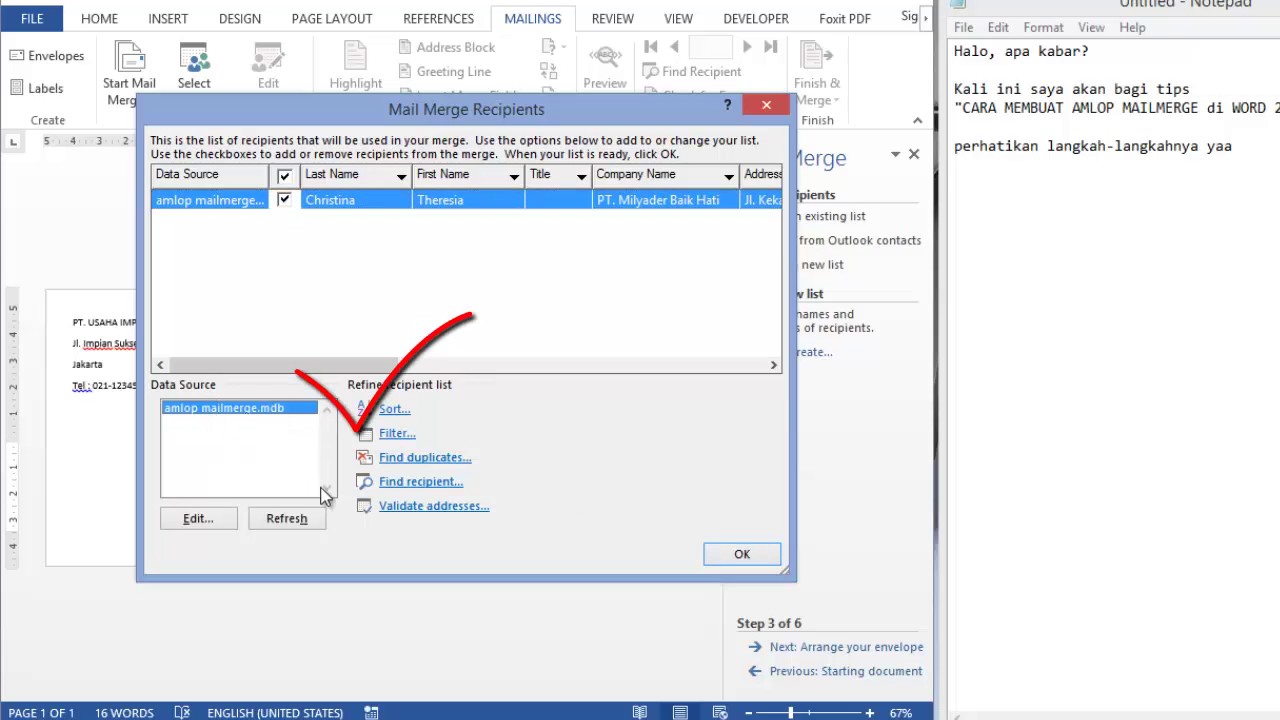Open the Title column dropdown arrow
Viewport: 1280px width, 720px height.
click(581, 176)
